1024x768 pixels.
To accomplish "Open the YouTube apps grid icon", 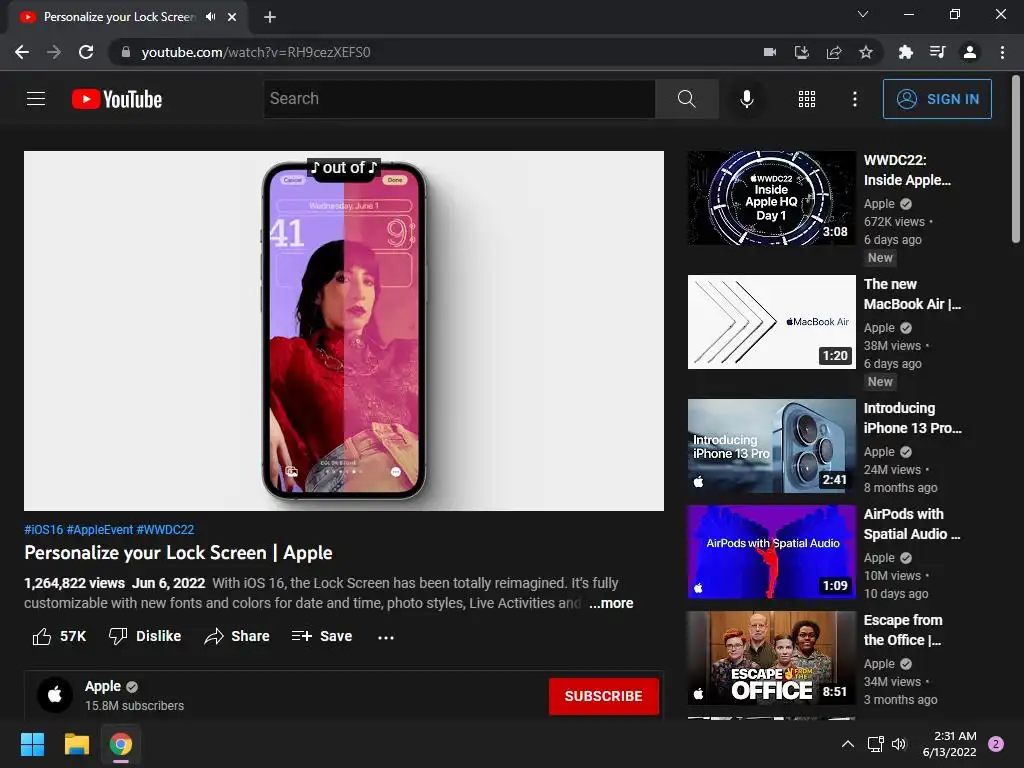I will (x=807, y=99).
